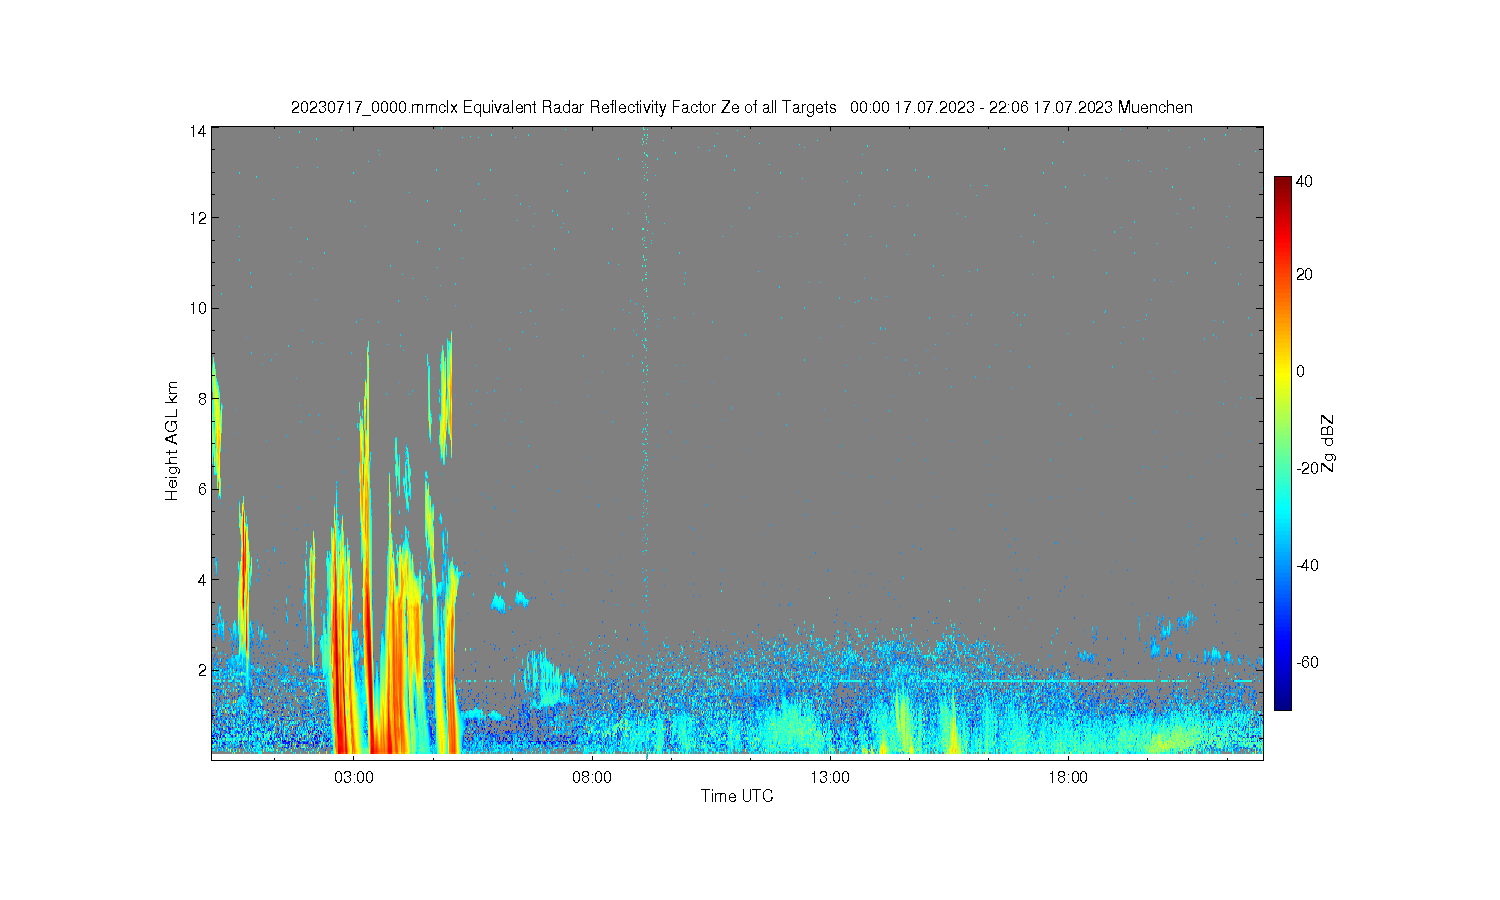1500x900 pixels.
Task: Click the high cloud echo above 8 km near 05:00
Action: (x=446, y=400)
